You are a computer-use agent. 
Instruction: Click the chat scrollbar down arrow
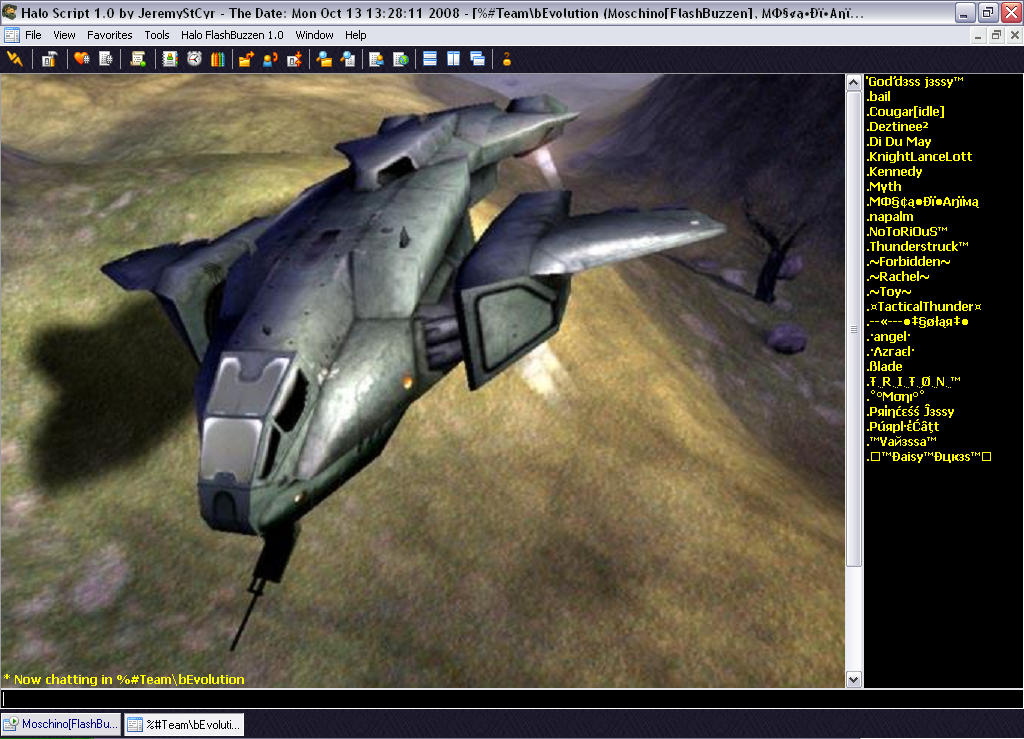(854, 680)
